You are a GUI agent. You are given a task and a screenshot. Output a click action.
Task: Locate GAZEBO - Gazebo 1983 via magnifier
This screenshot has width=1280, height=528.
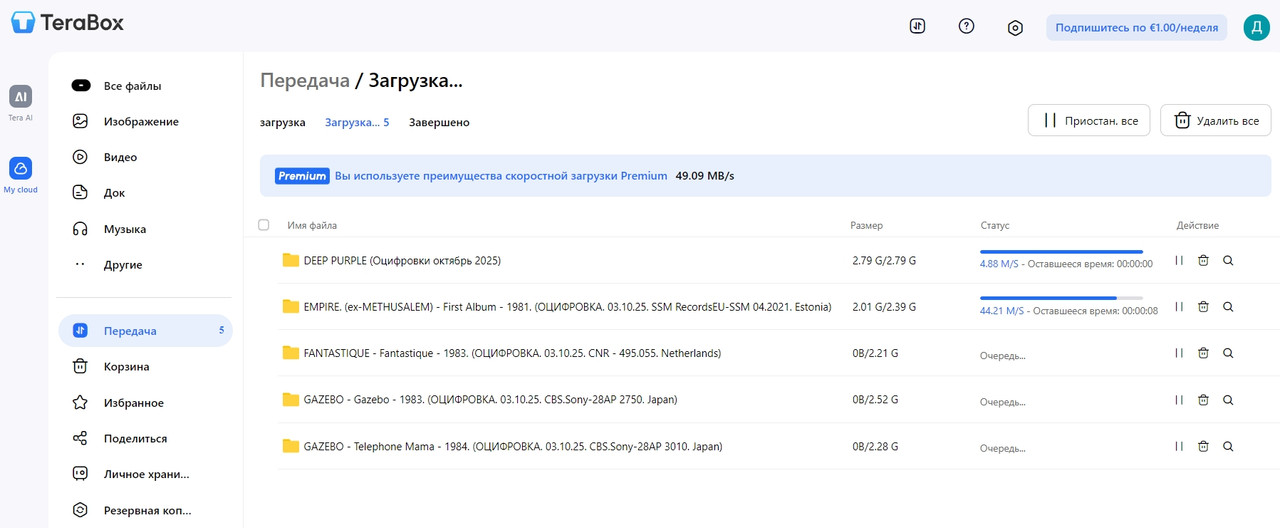coord(1228,400)
